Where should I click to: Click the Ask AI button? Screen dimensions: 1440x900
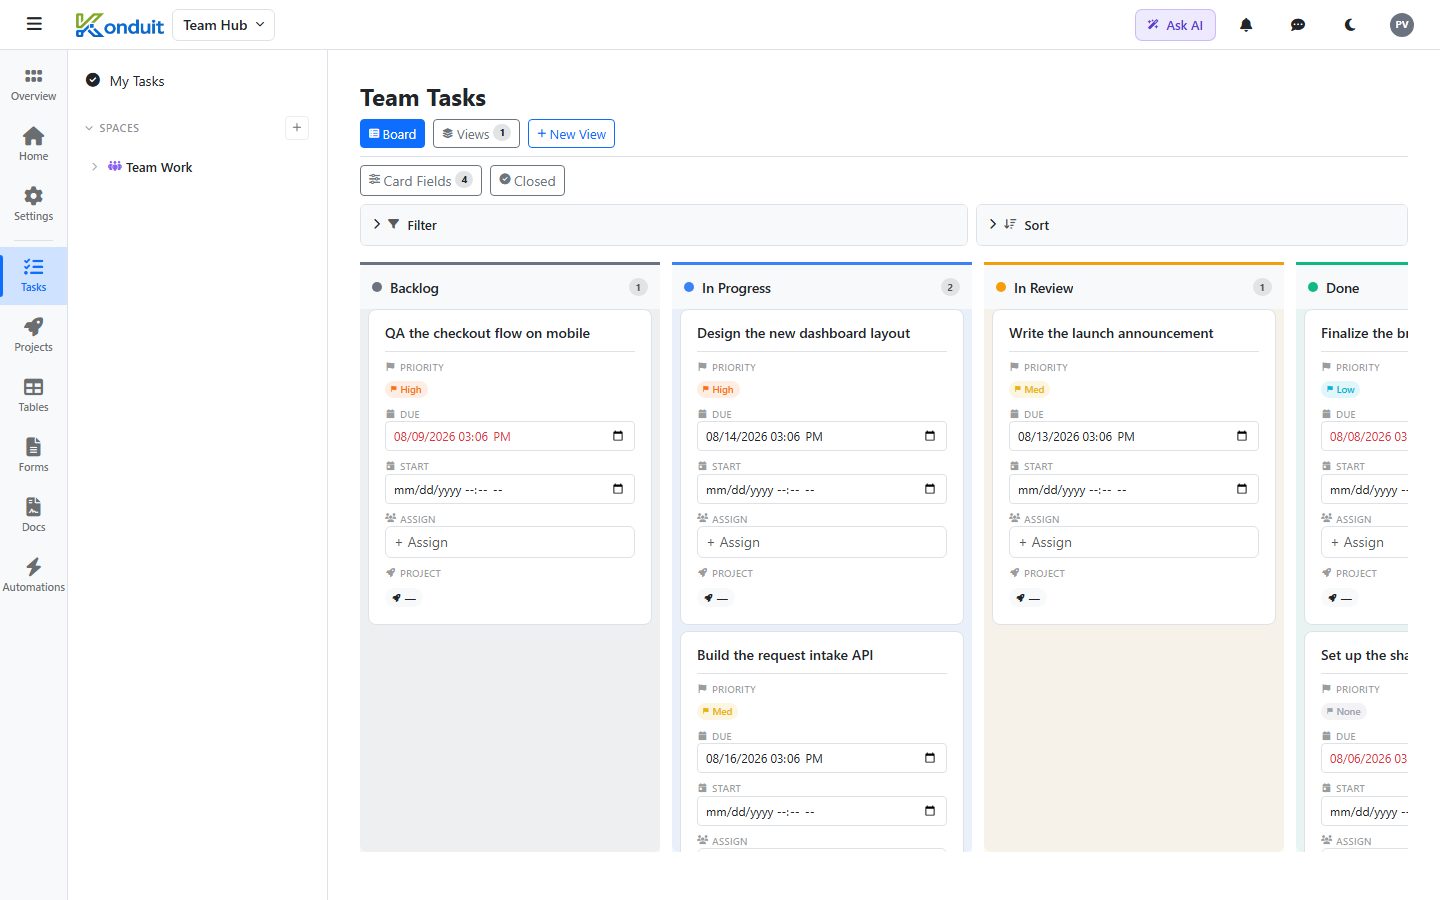1175,25
